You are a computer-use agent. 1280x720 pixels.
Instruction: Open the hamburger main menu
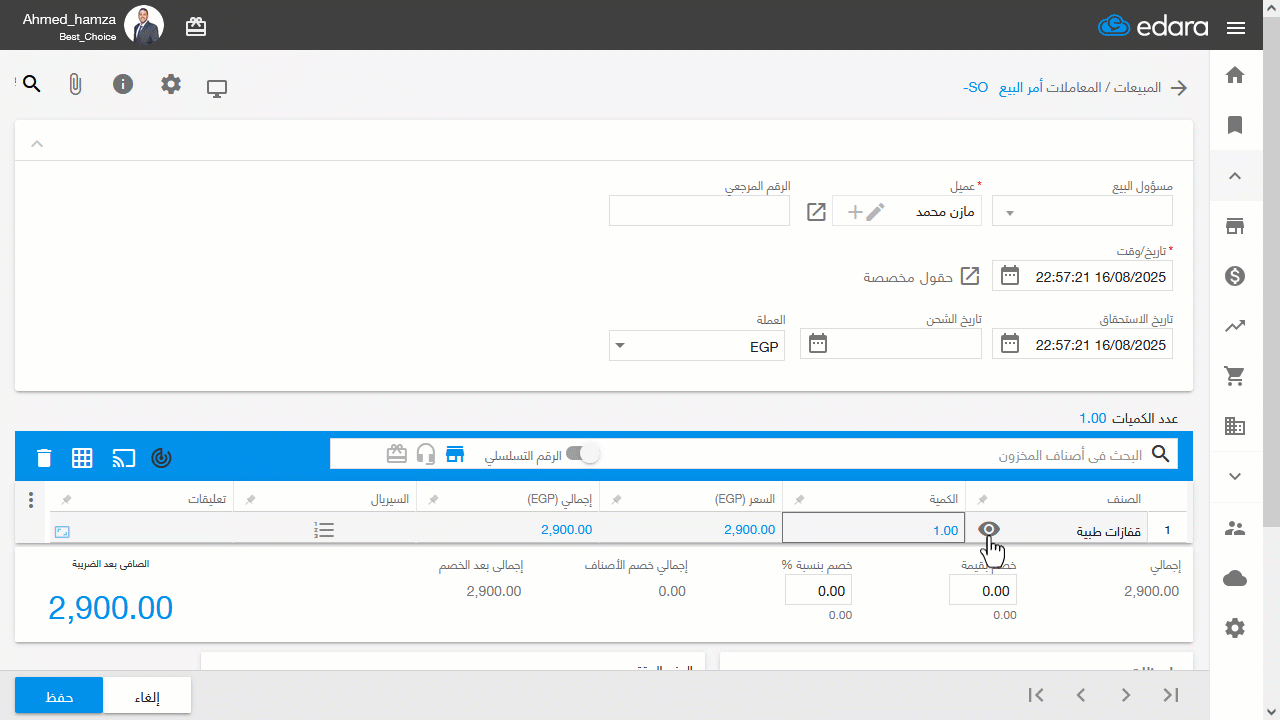[1235, 28]
